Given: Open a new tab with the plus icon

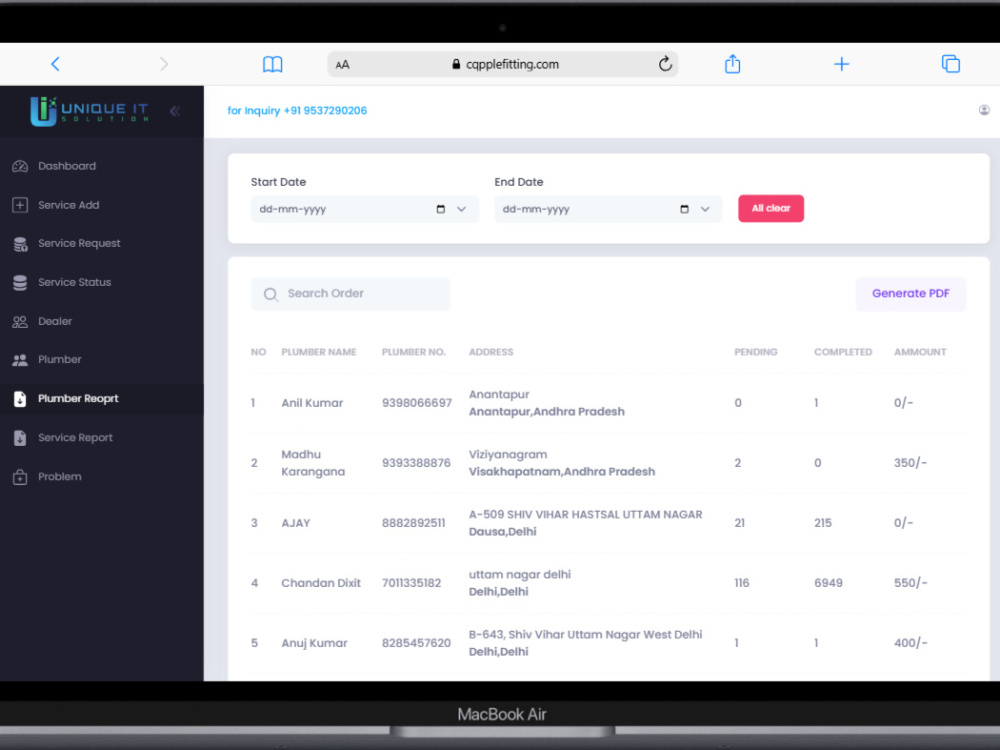Looking at the screenshot, I should 842,64.
